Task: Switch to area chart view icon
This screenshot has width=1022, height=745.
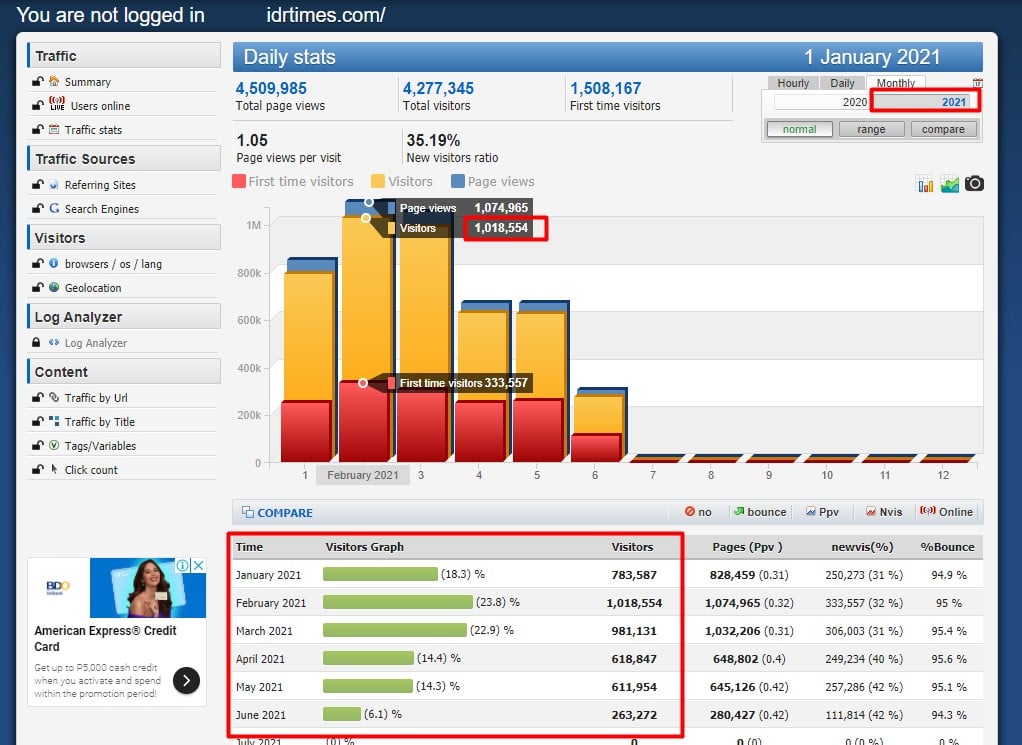Action: (949, 183)
